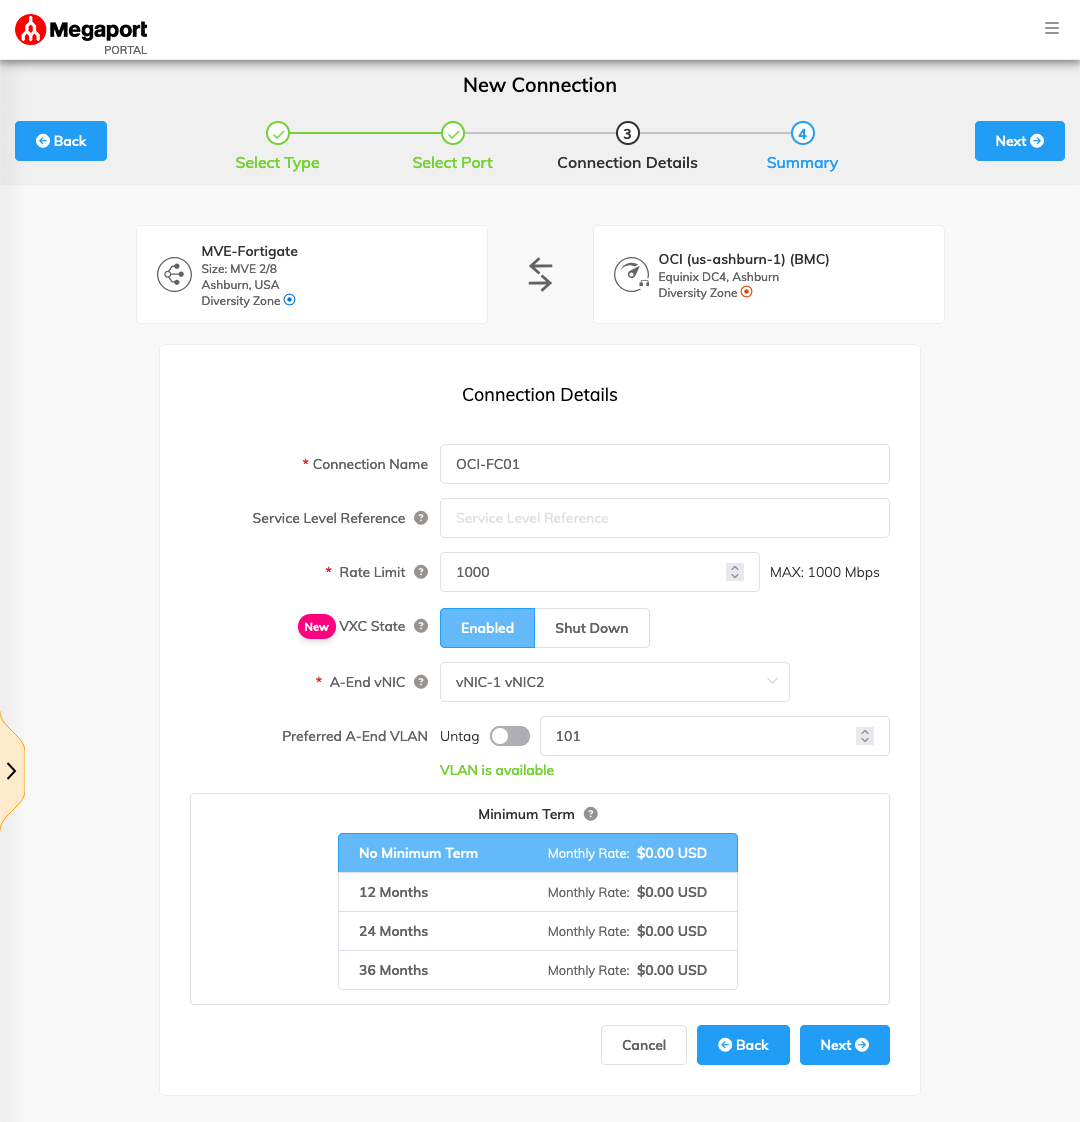Click the MVE-Fortigate endpoint card title
The width and height of the screenshot is (1080, 1122).
250,251
